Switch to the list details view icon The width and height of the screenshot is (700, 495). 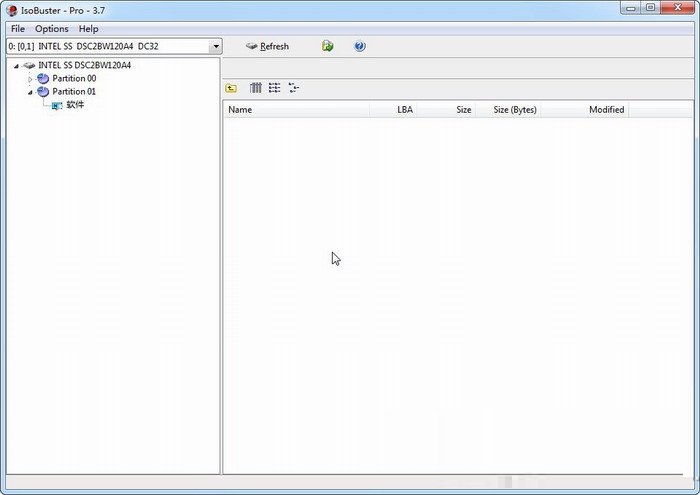coord(274,88)
